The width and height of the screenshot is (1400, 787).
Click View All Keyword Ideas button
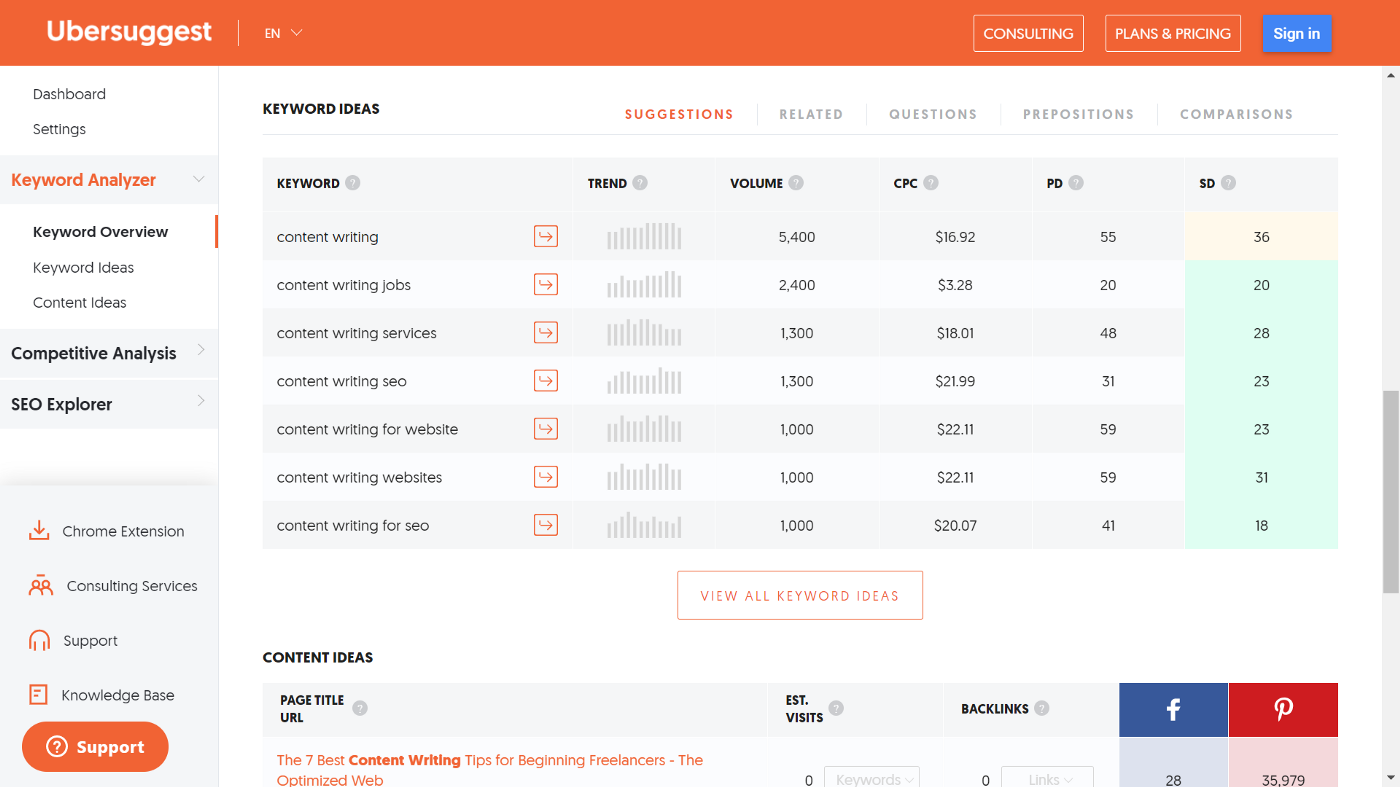tap(800, 595)
